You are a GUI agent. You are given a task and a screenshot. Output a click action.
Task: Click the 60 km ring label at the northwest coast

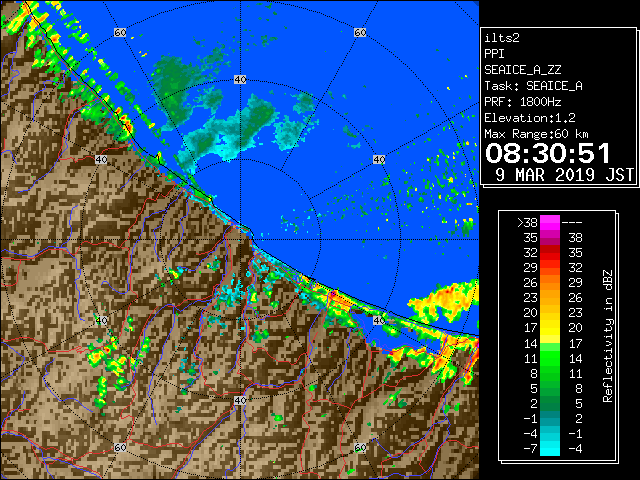point(120,32)
